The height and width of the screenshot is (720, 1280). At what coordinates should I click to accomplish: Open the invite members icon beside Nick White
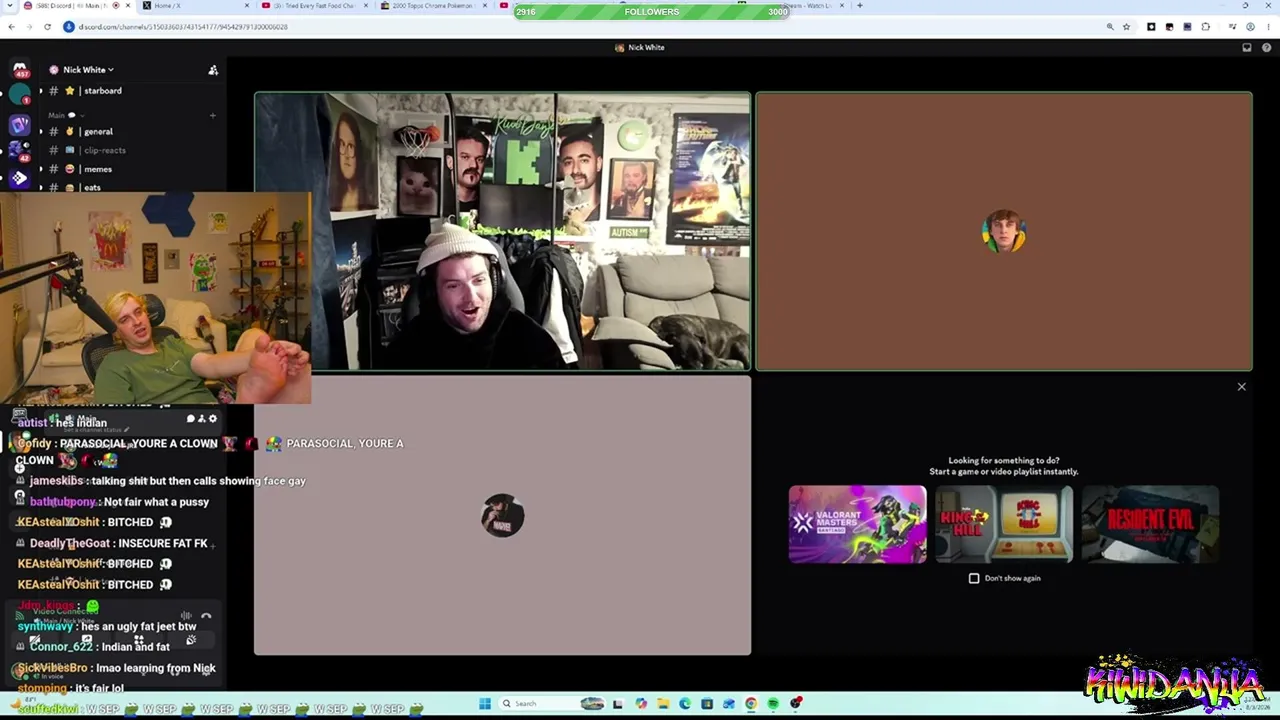(213, 70)
